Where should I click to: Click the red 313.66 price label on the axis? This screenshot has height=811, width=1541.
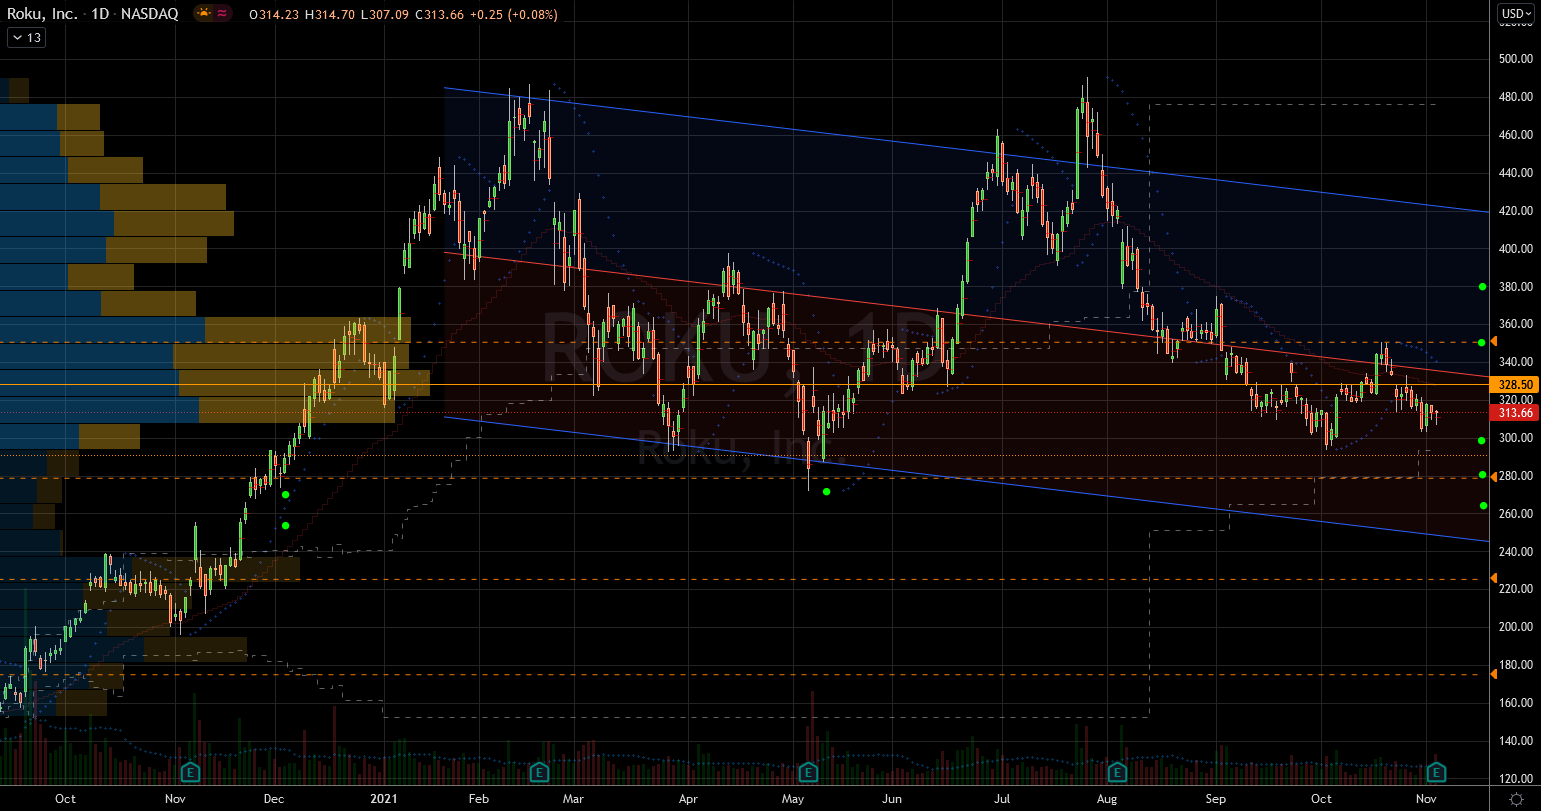(1516, 413)
